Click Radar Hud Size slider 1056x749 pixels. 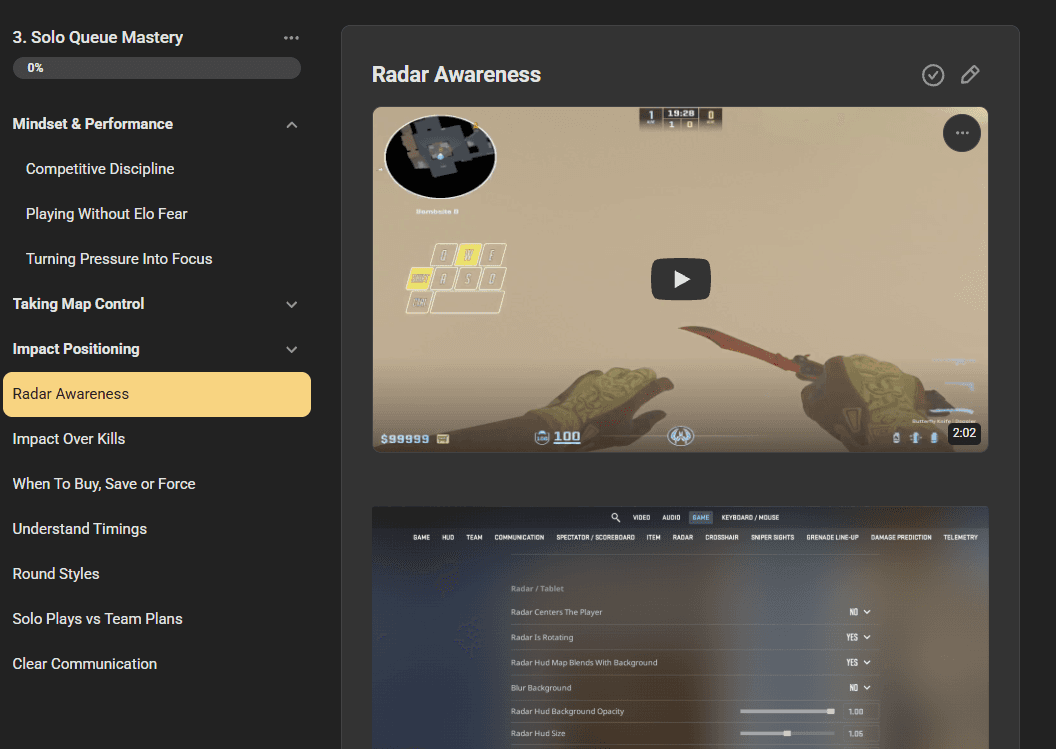click(x=787, y=734)
